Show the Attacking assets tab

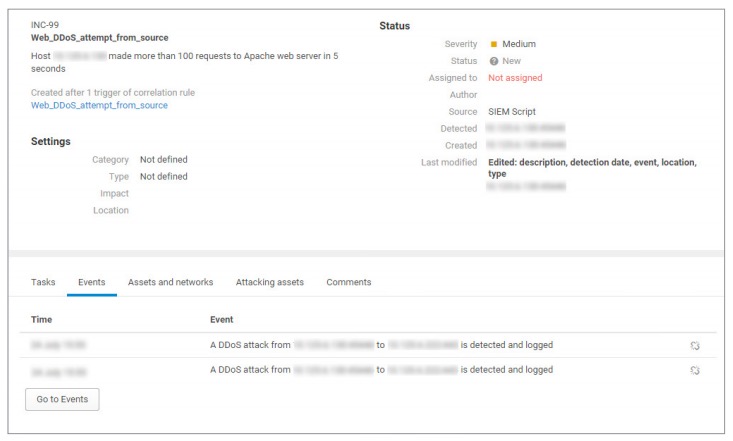[270, 282]
